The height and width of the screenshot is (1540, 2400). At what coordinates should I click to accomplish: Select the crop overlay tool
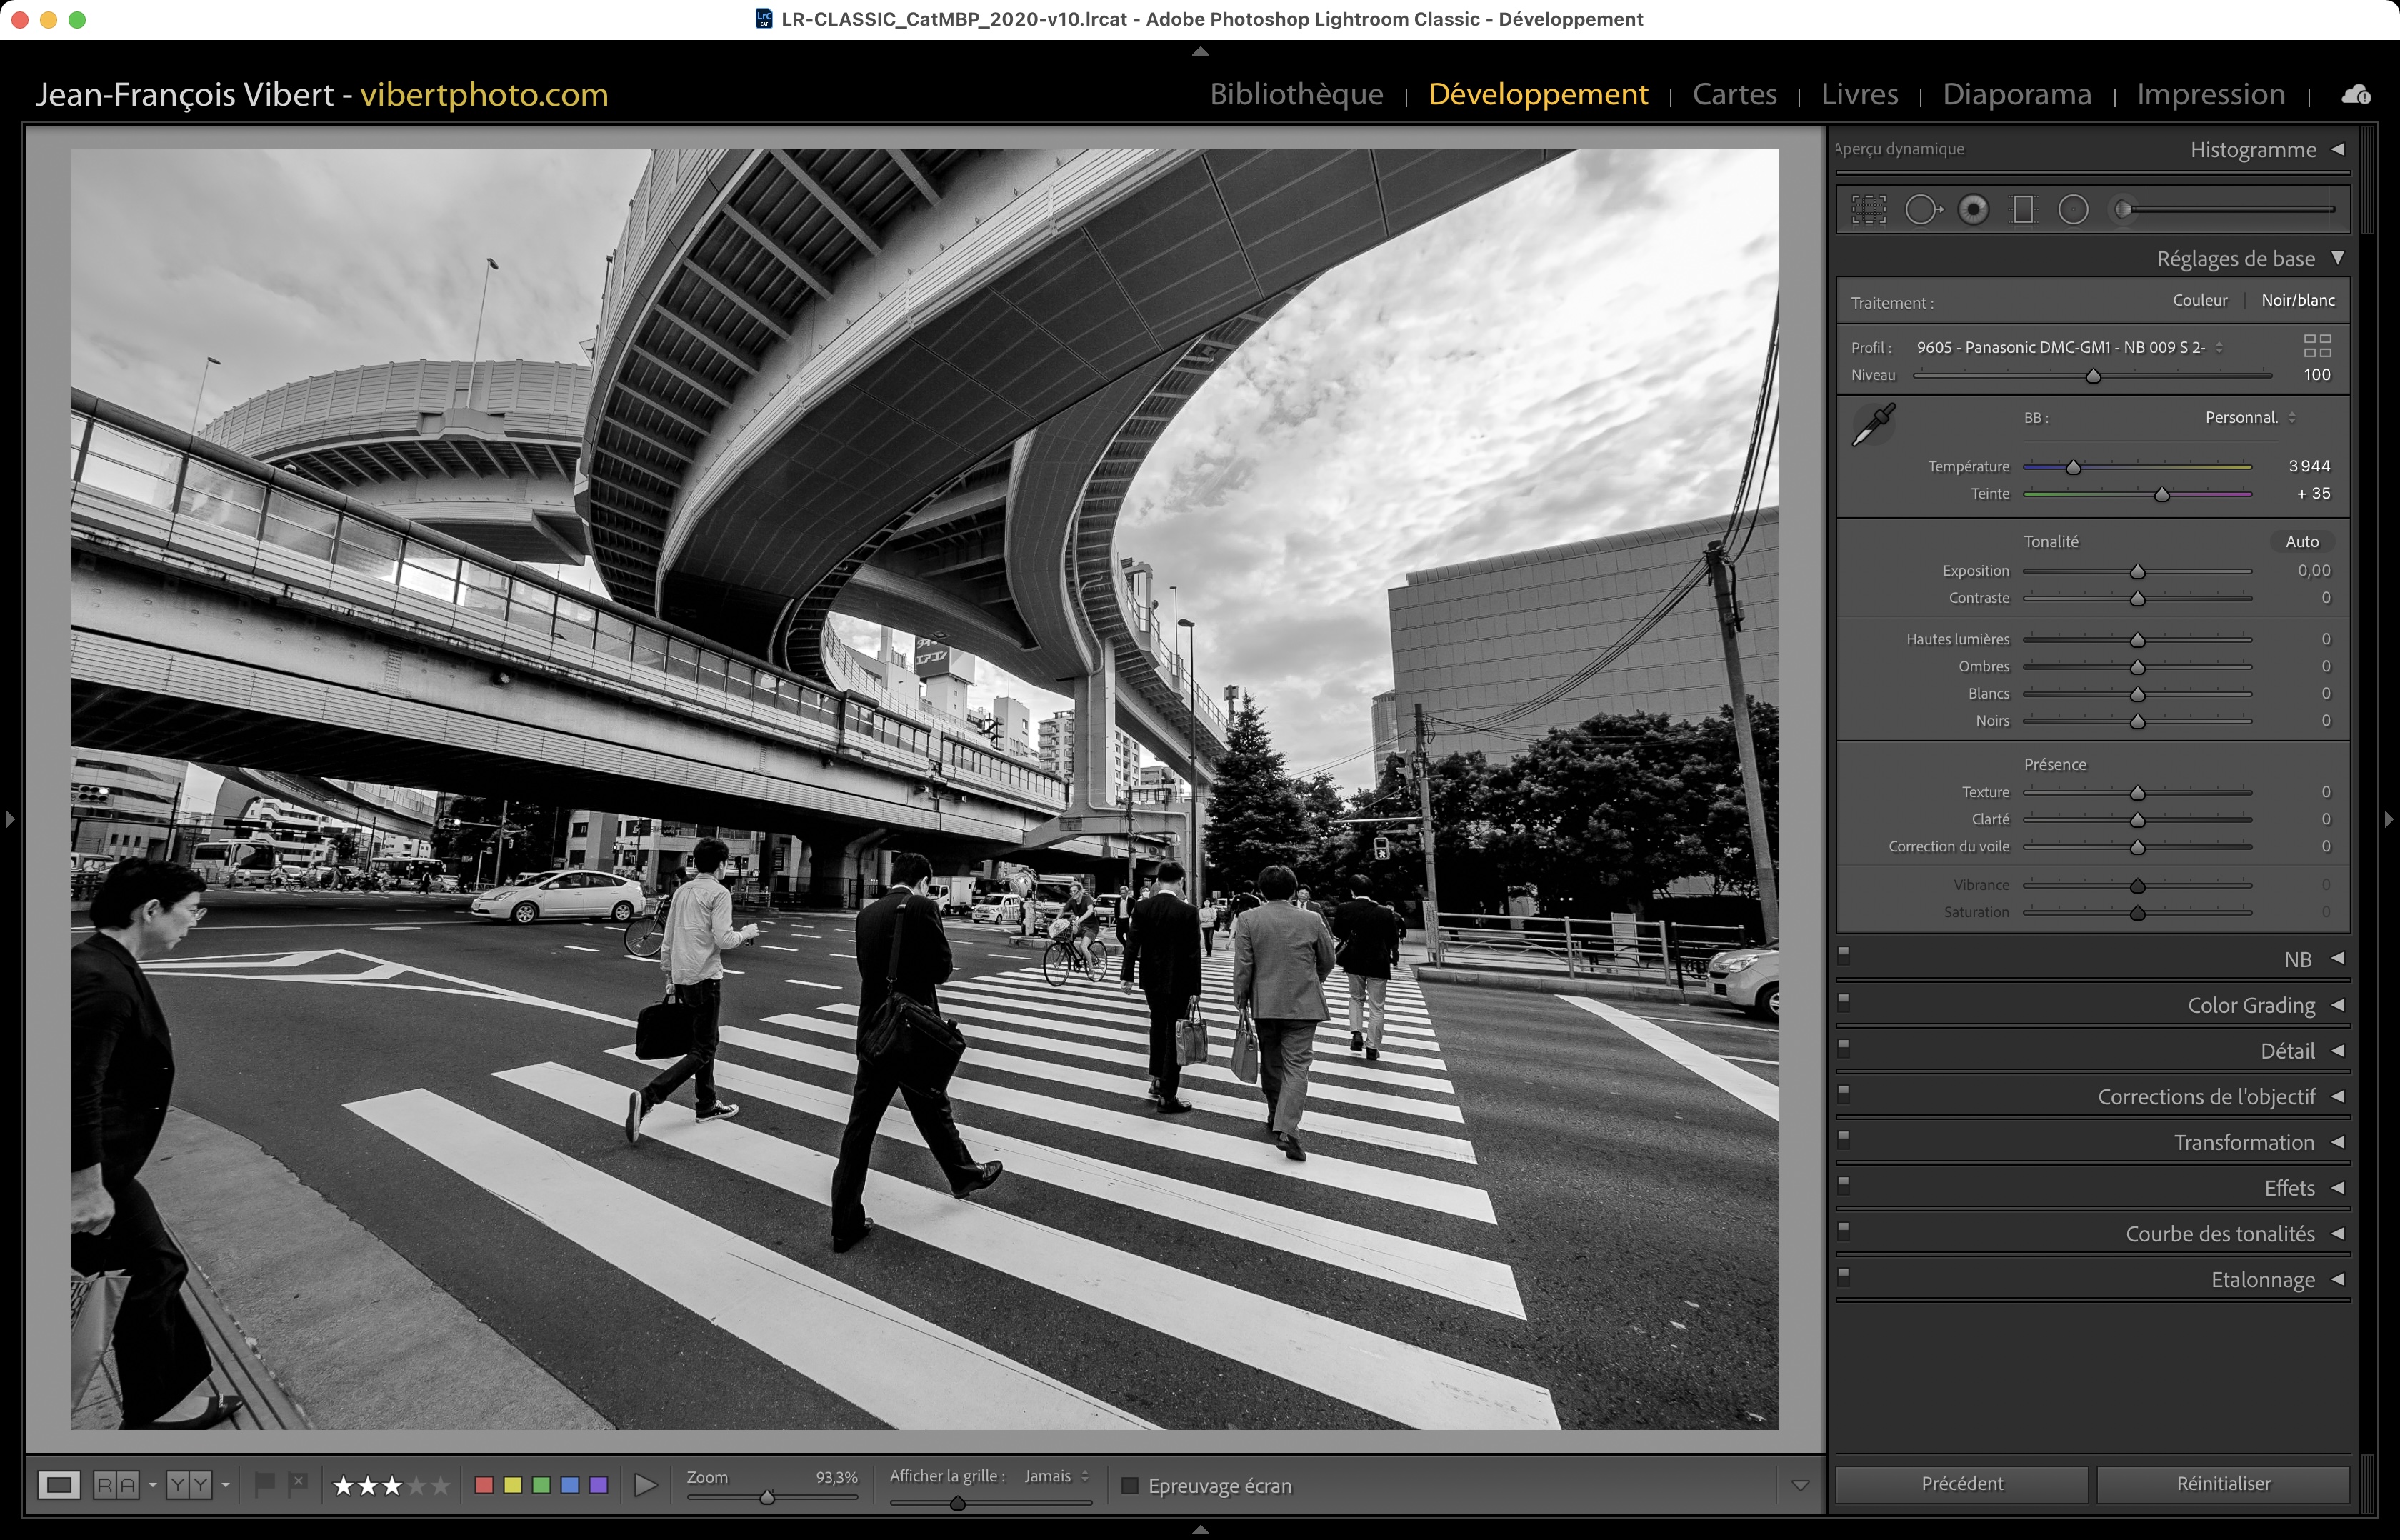click(x=1868, y=210)
